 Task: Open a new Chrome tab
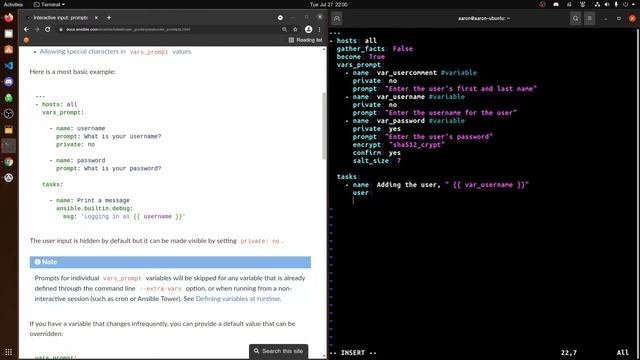click(109, 18)
